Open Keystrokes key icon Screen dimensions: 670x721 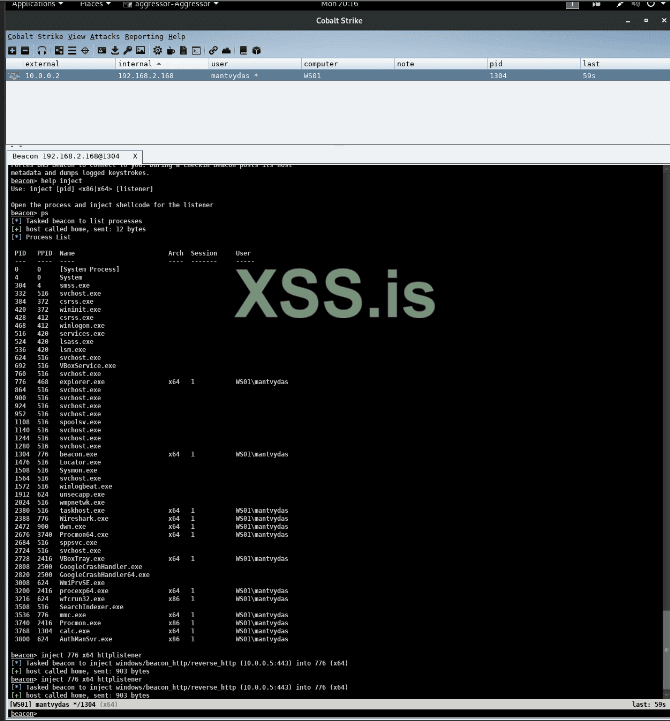127,51
